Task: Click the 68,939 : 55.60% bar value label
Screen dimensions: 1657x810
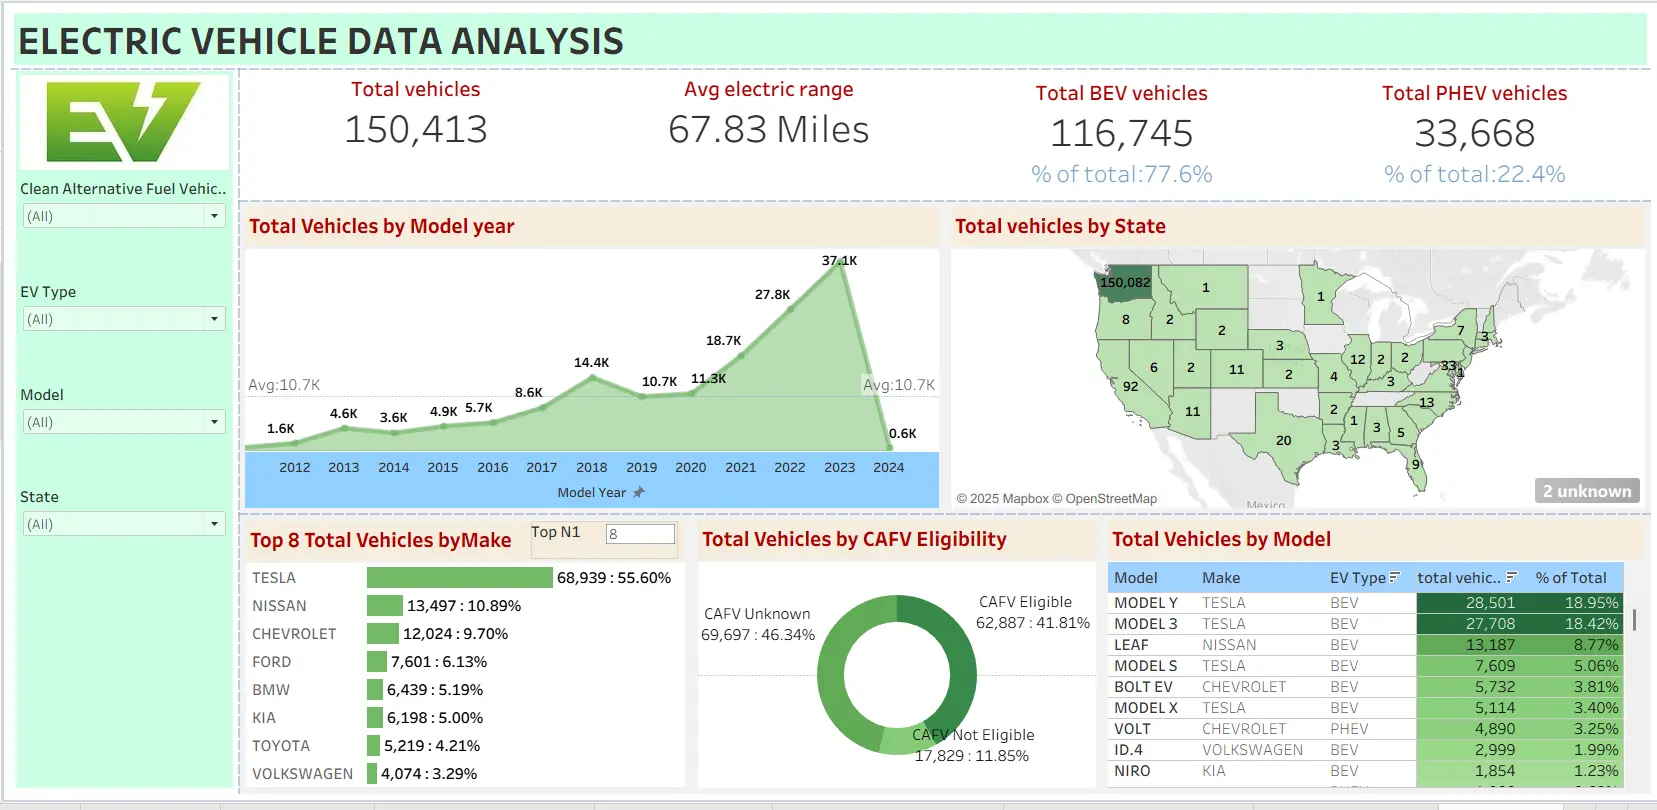Action: (x=614, y=578)
